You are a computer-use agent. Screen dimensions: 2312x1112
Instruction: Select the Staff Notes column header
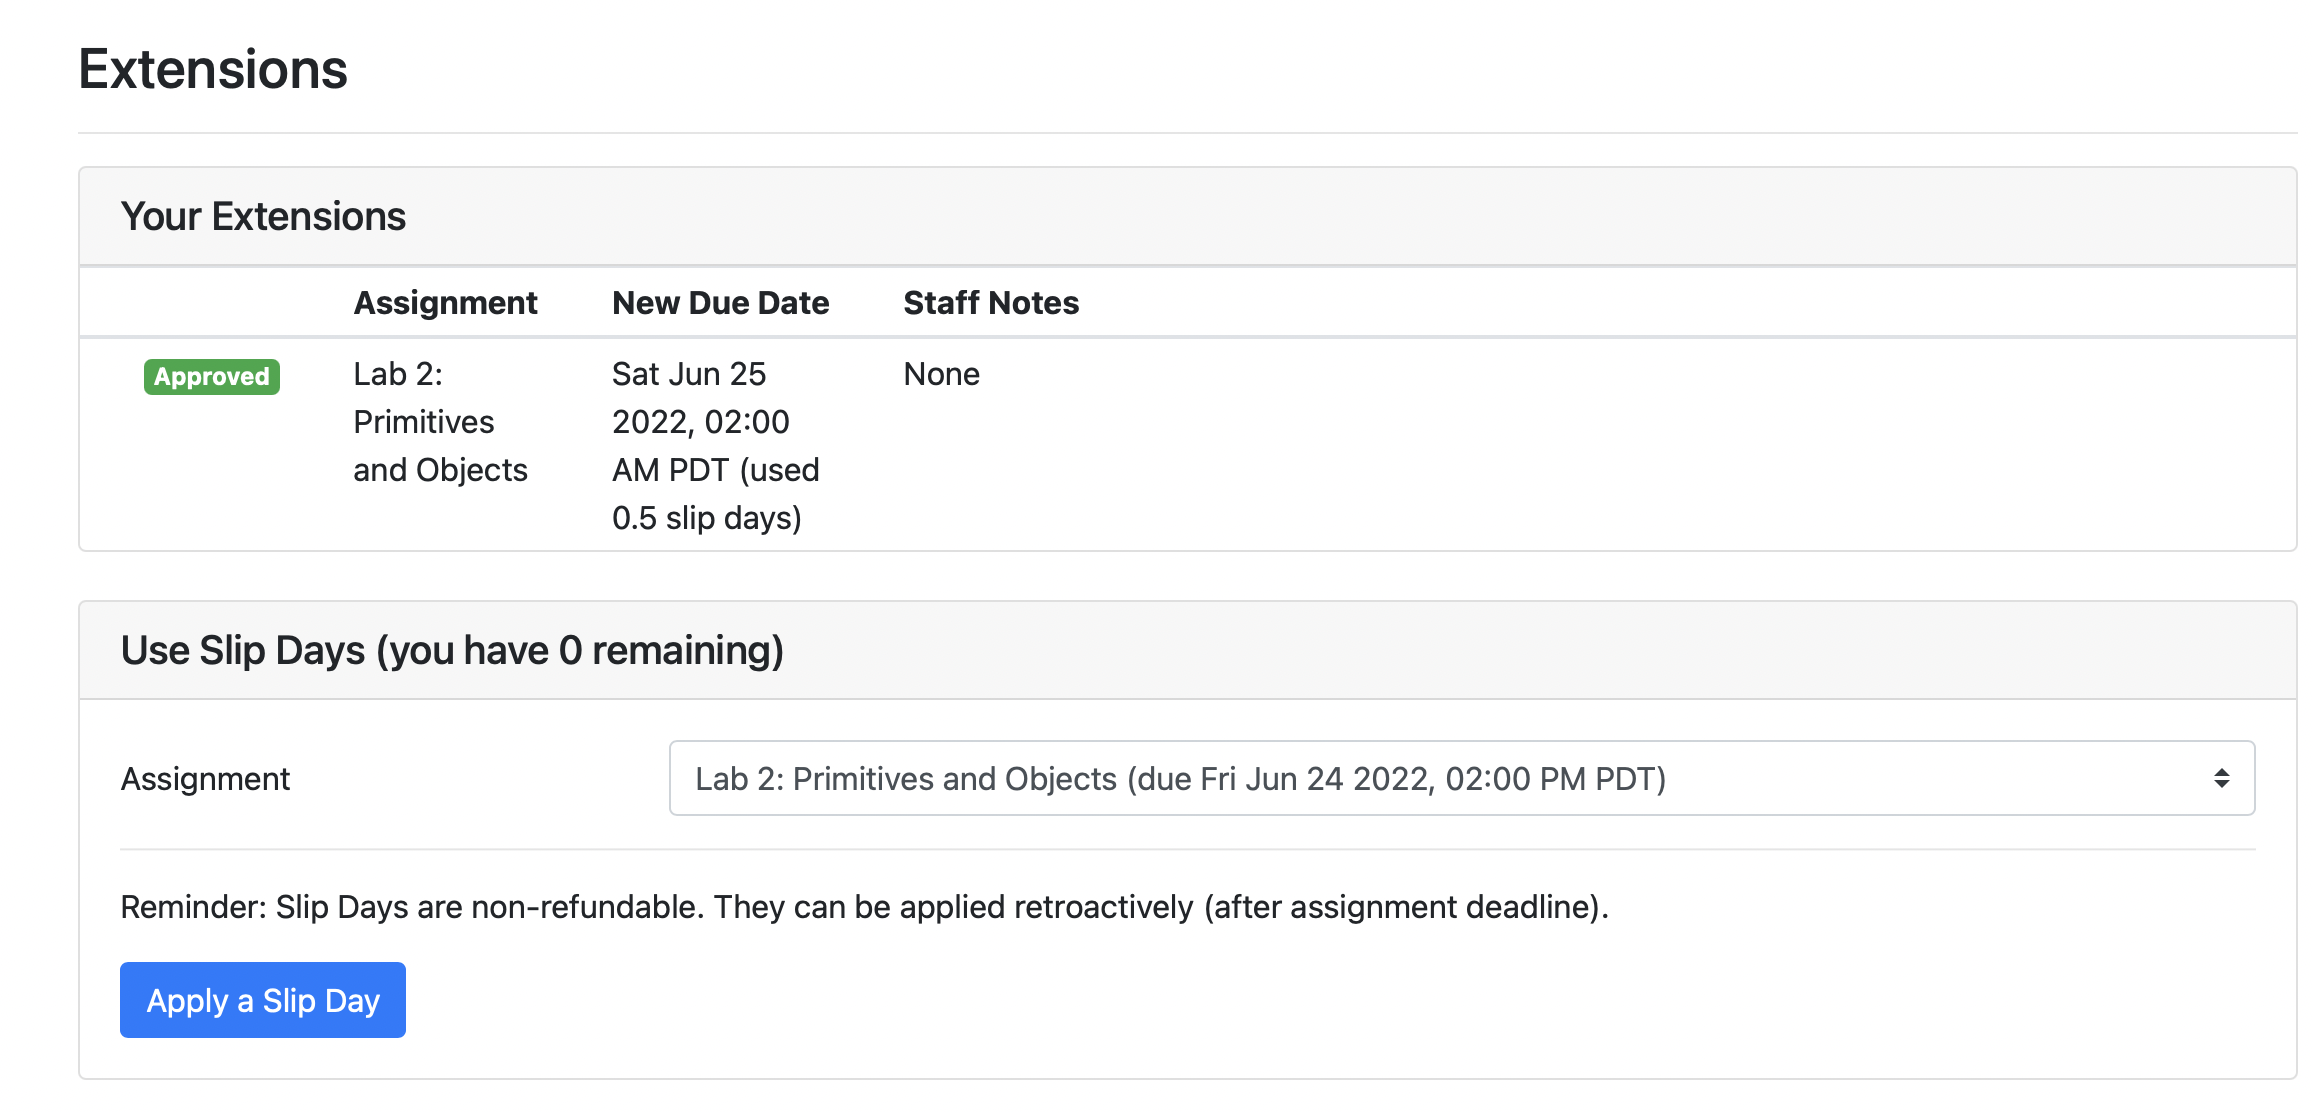(x=991, y=303)
